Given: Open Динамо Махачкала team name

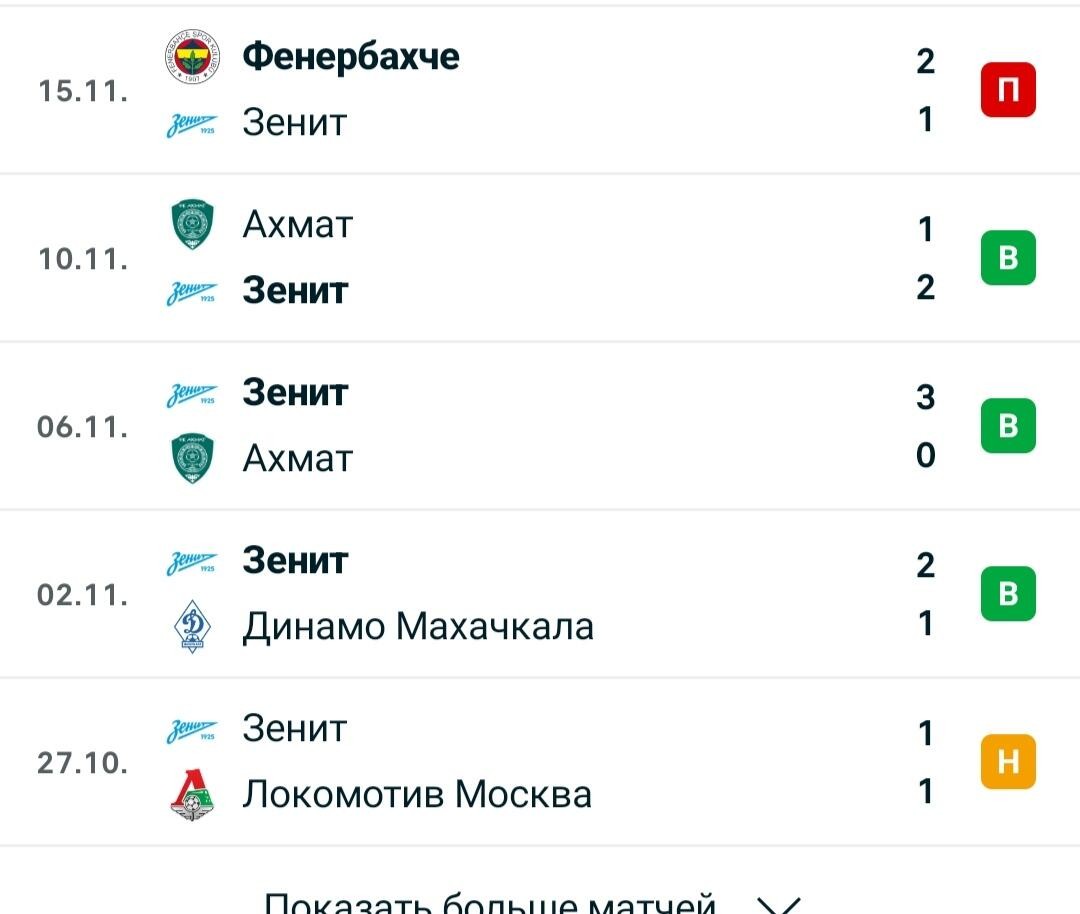Looking at the screenshot, I should (418, 626).
